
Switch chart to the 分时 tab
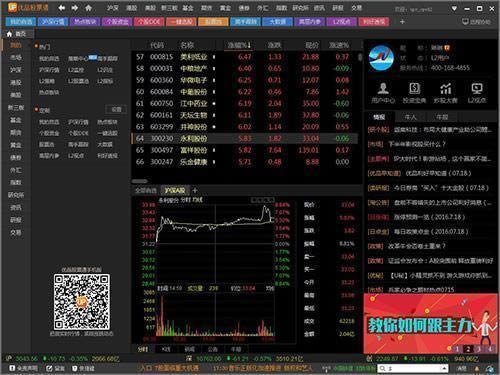(x=143, y=349)
